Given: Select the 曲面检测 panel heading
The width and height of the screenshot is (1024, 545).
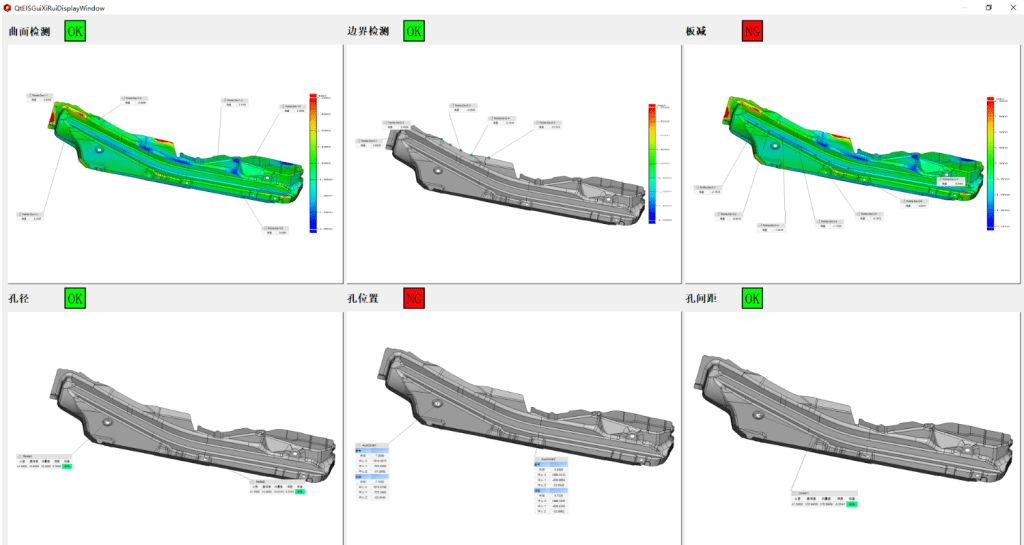Looking at the screenshot, I should coord(29,32).
